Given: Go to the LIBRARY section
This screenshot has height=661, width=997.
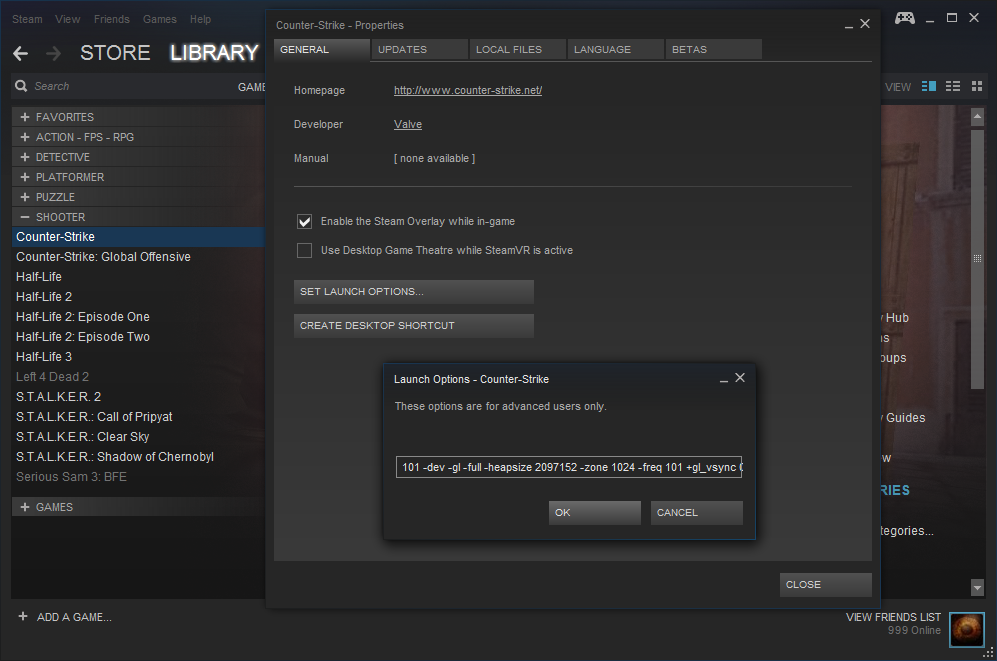Looking at the screenshot, I should tap(214, 53).
